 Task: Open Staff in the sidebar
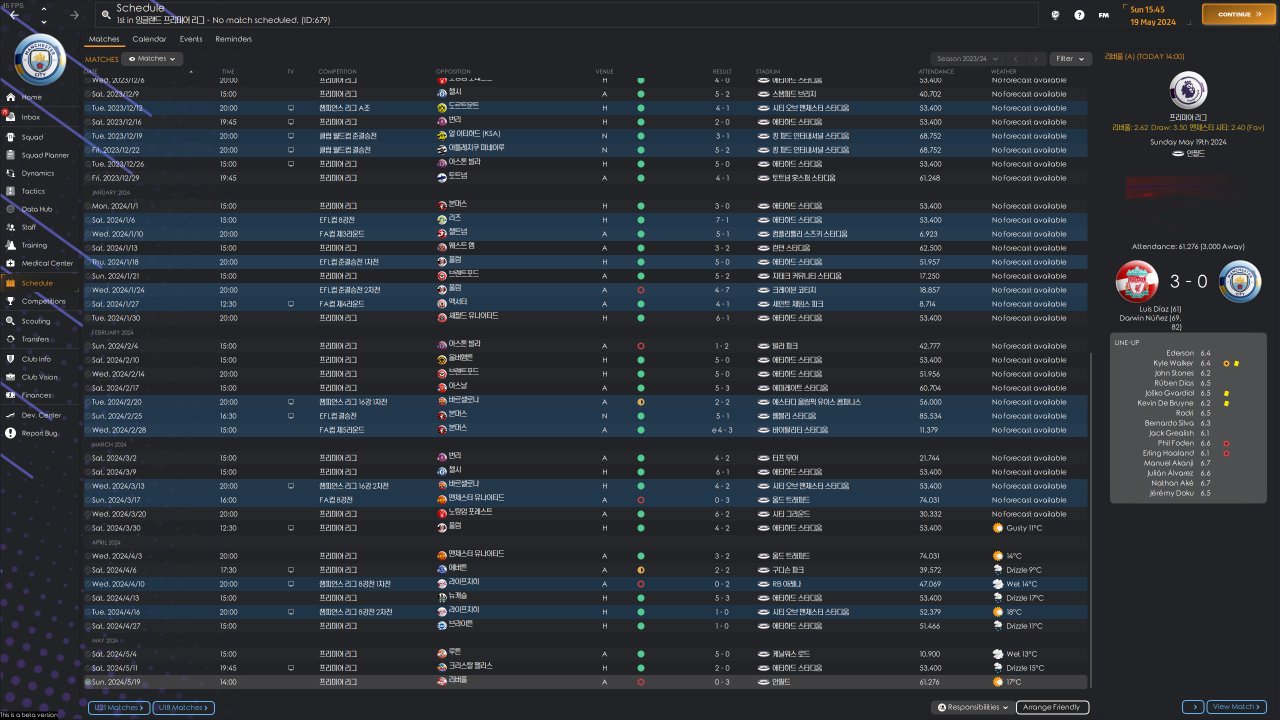[x=30, y=227]
